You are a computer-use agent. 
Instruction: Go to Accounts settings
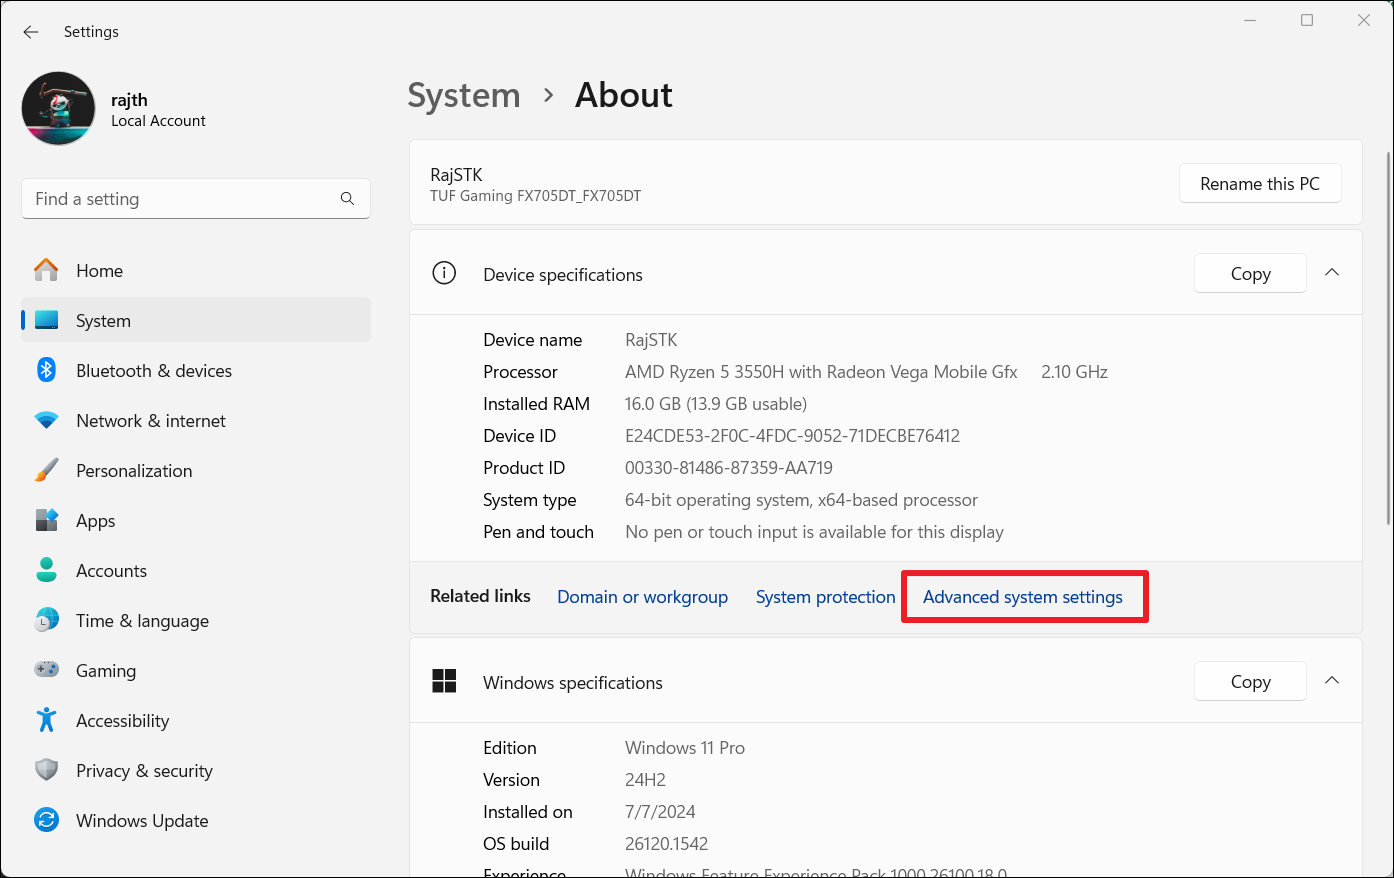pyautogui.click(x=111, y=571)
